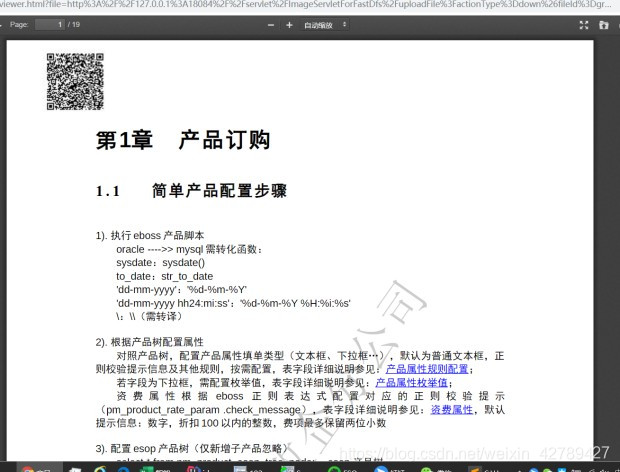Click the line 'to_date：str_to_date'
The height and width of the screenshot is (472, 620).
coord(164,276)
